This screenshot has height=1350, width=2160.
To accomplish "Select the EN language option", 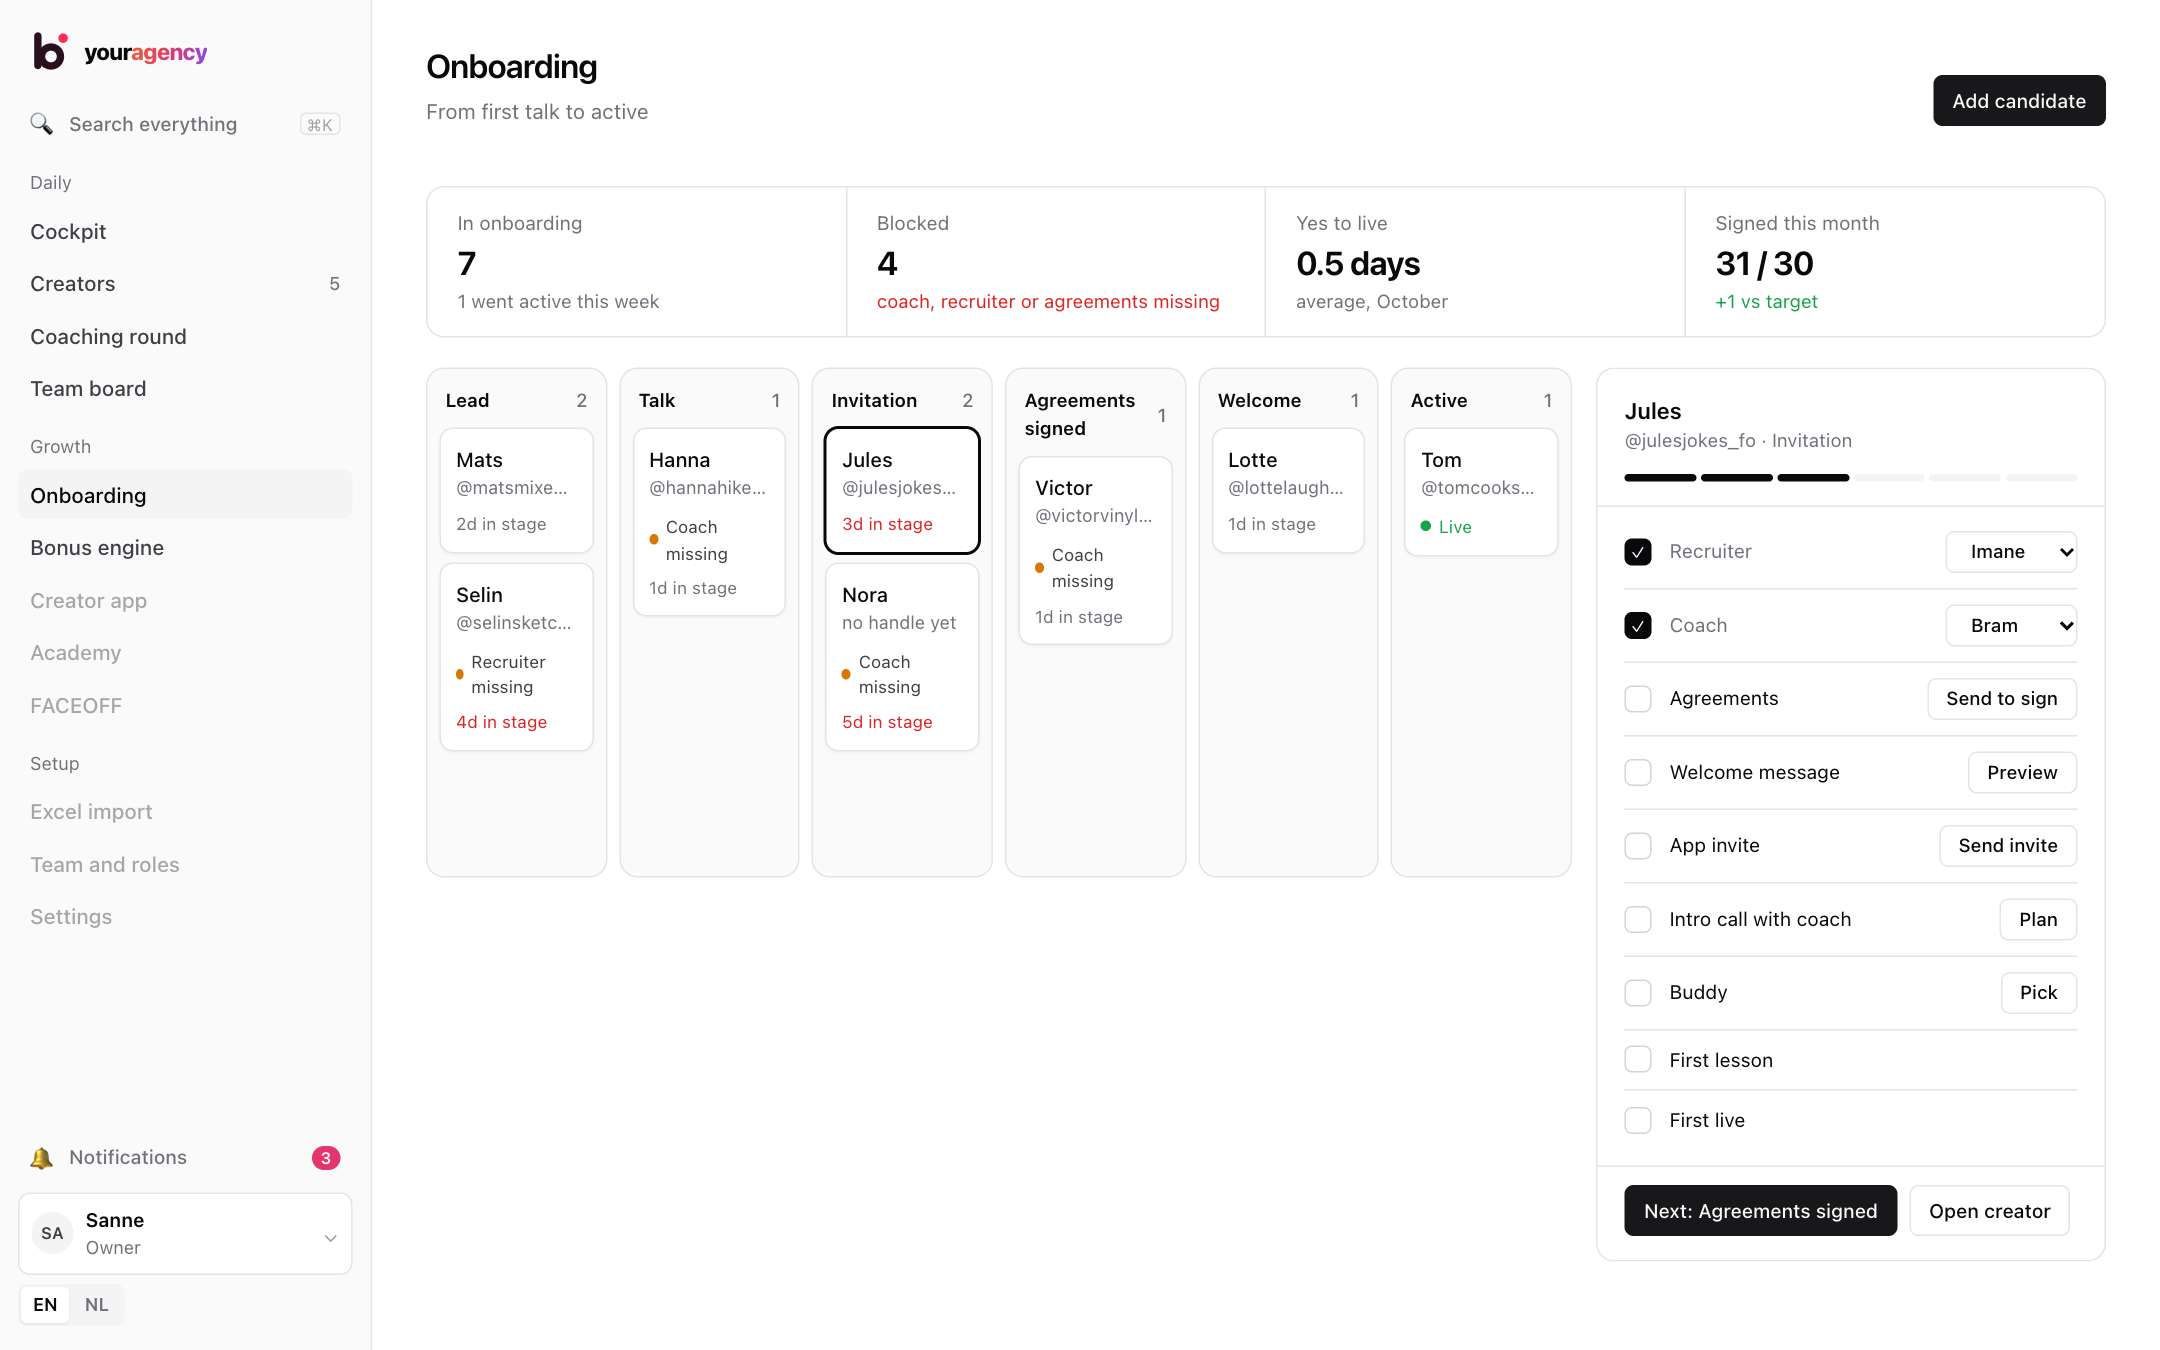I will pyautogui.click(x=45, y=1305).
